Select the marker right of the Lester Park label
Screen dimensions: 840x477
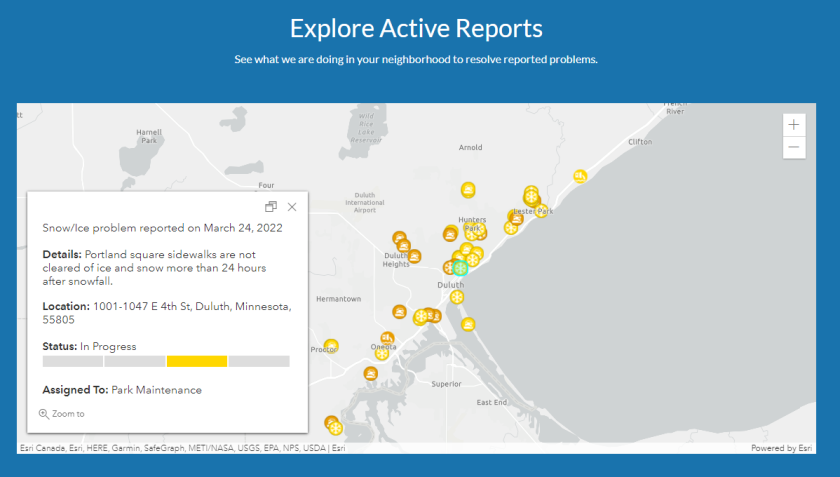[x=542, y=212]
